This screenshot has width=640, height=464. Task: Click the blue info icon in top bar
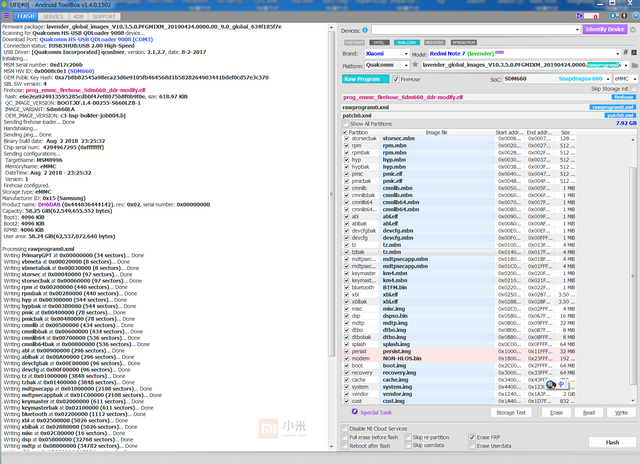tap(613, 16)
